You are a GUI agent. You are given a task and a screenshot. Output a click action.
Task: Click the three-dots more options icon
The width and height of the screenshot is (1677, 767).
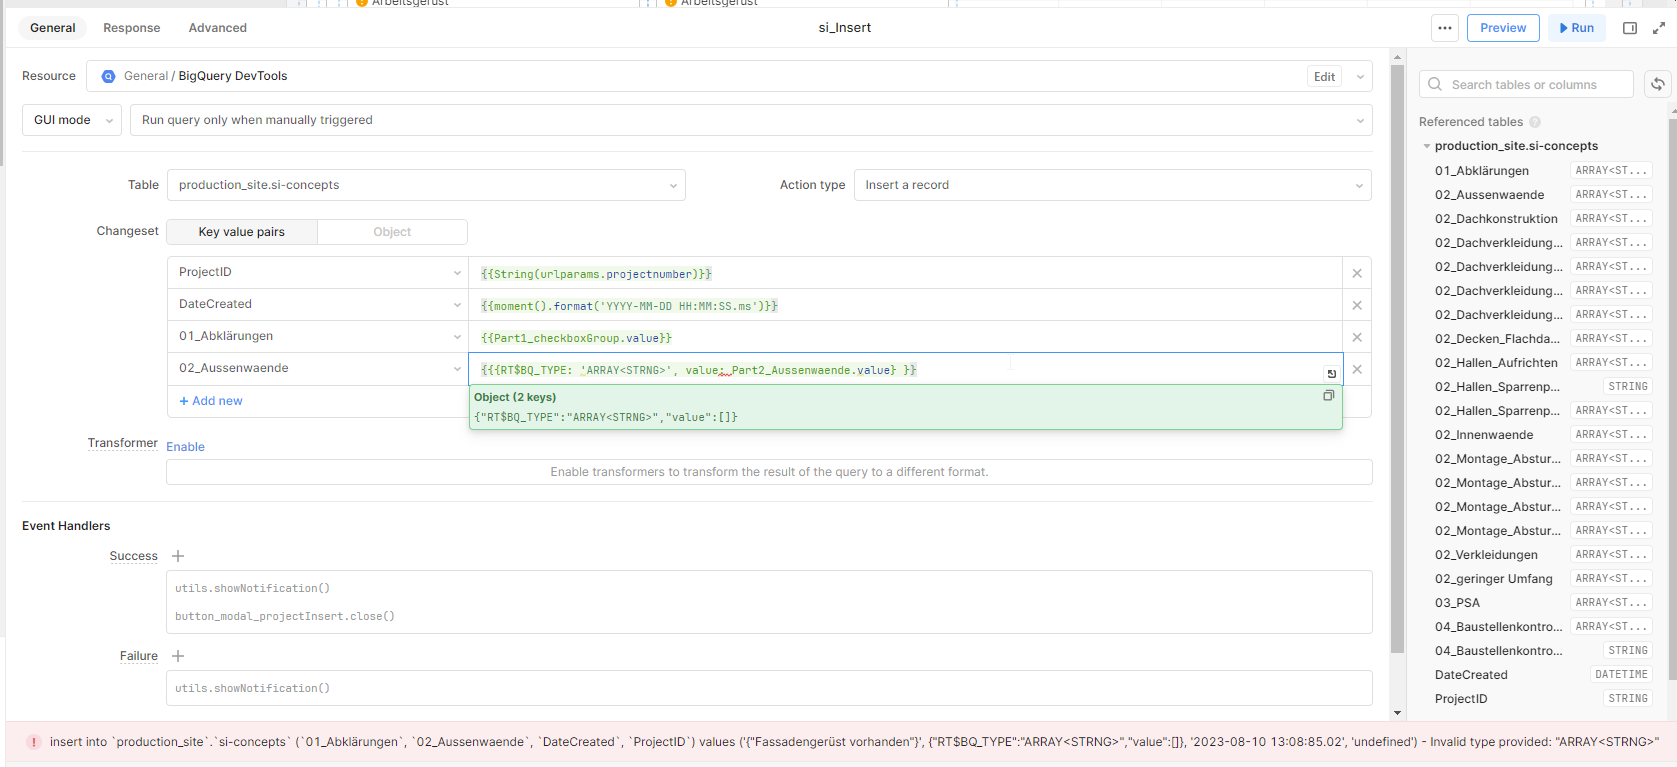1444,28
